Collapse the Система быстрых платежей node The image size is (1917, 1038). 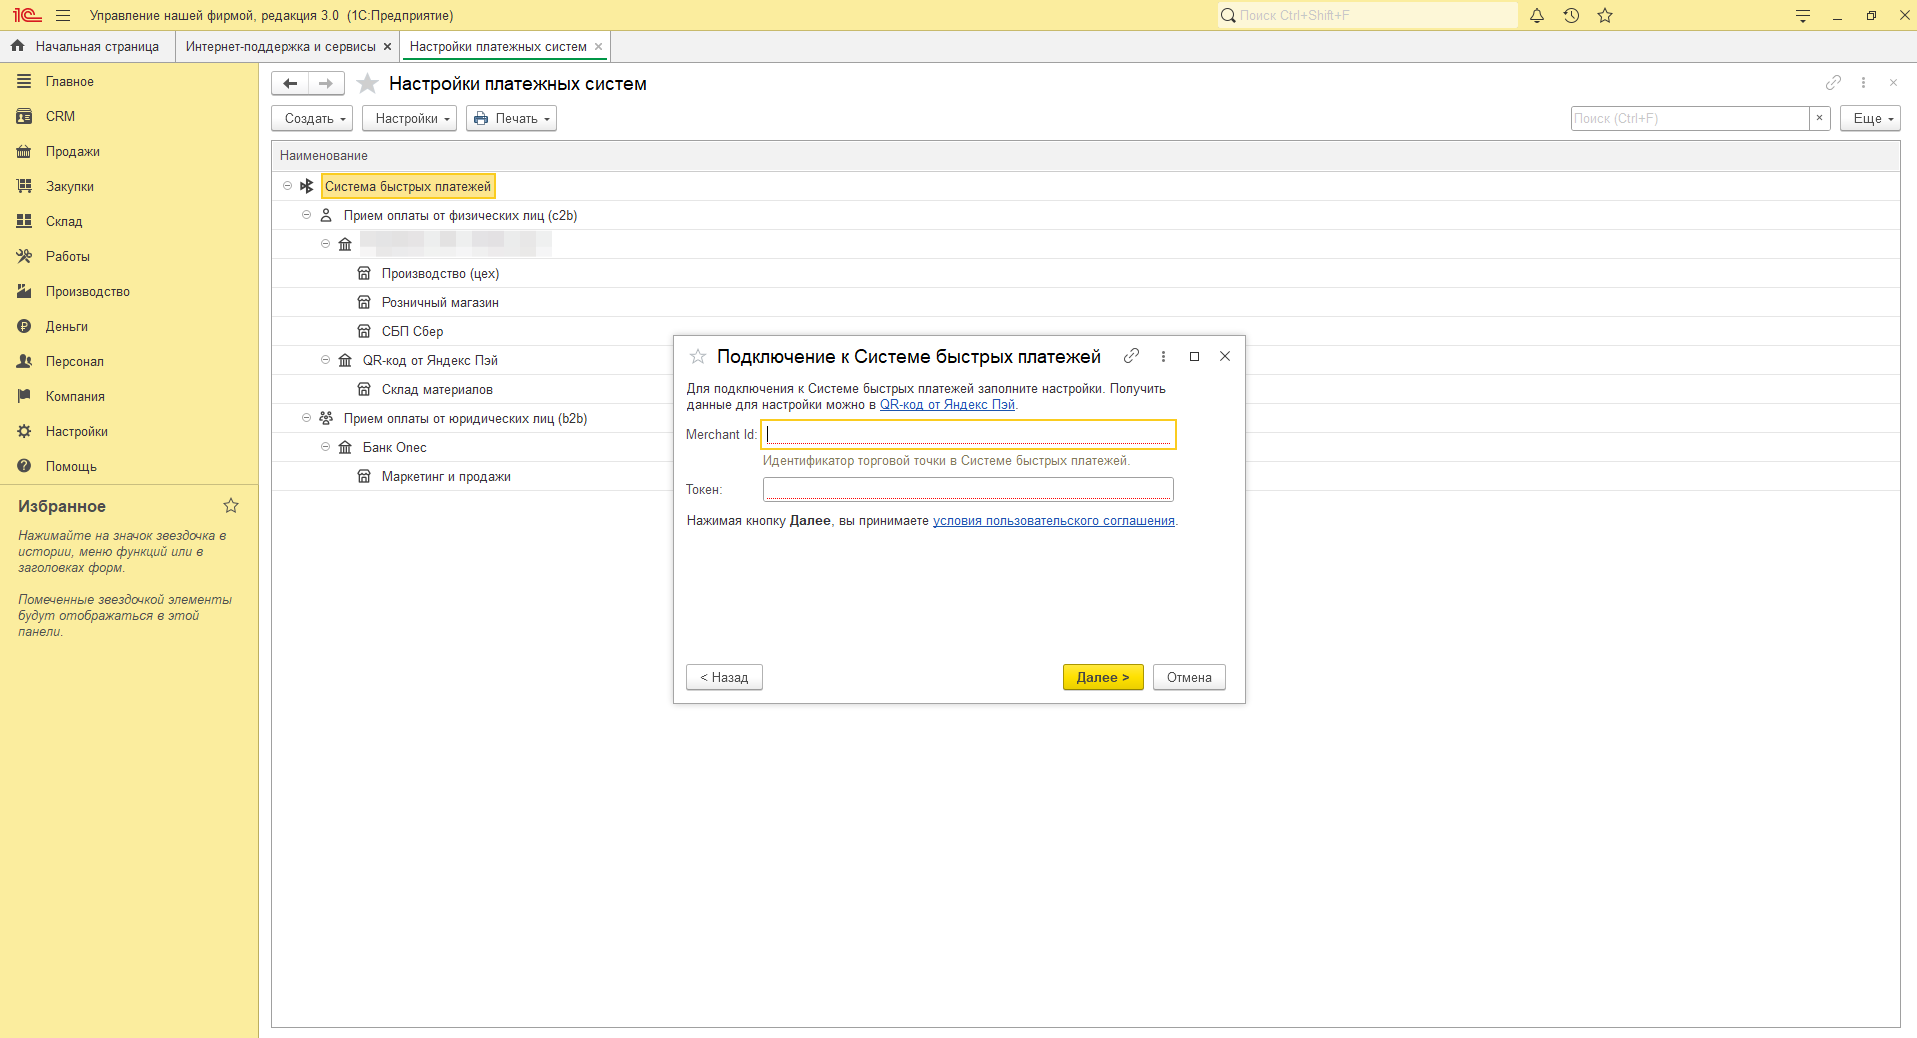tap(287, 186)
